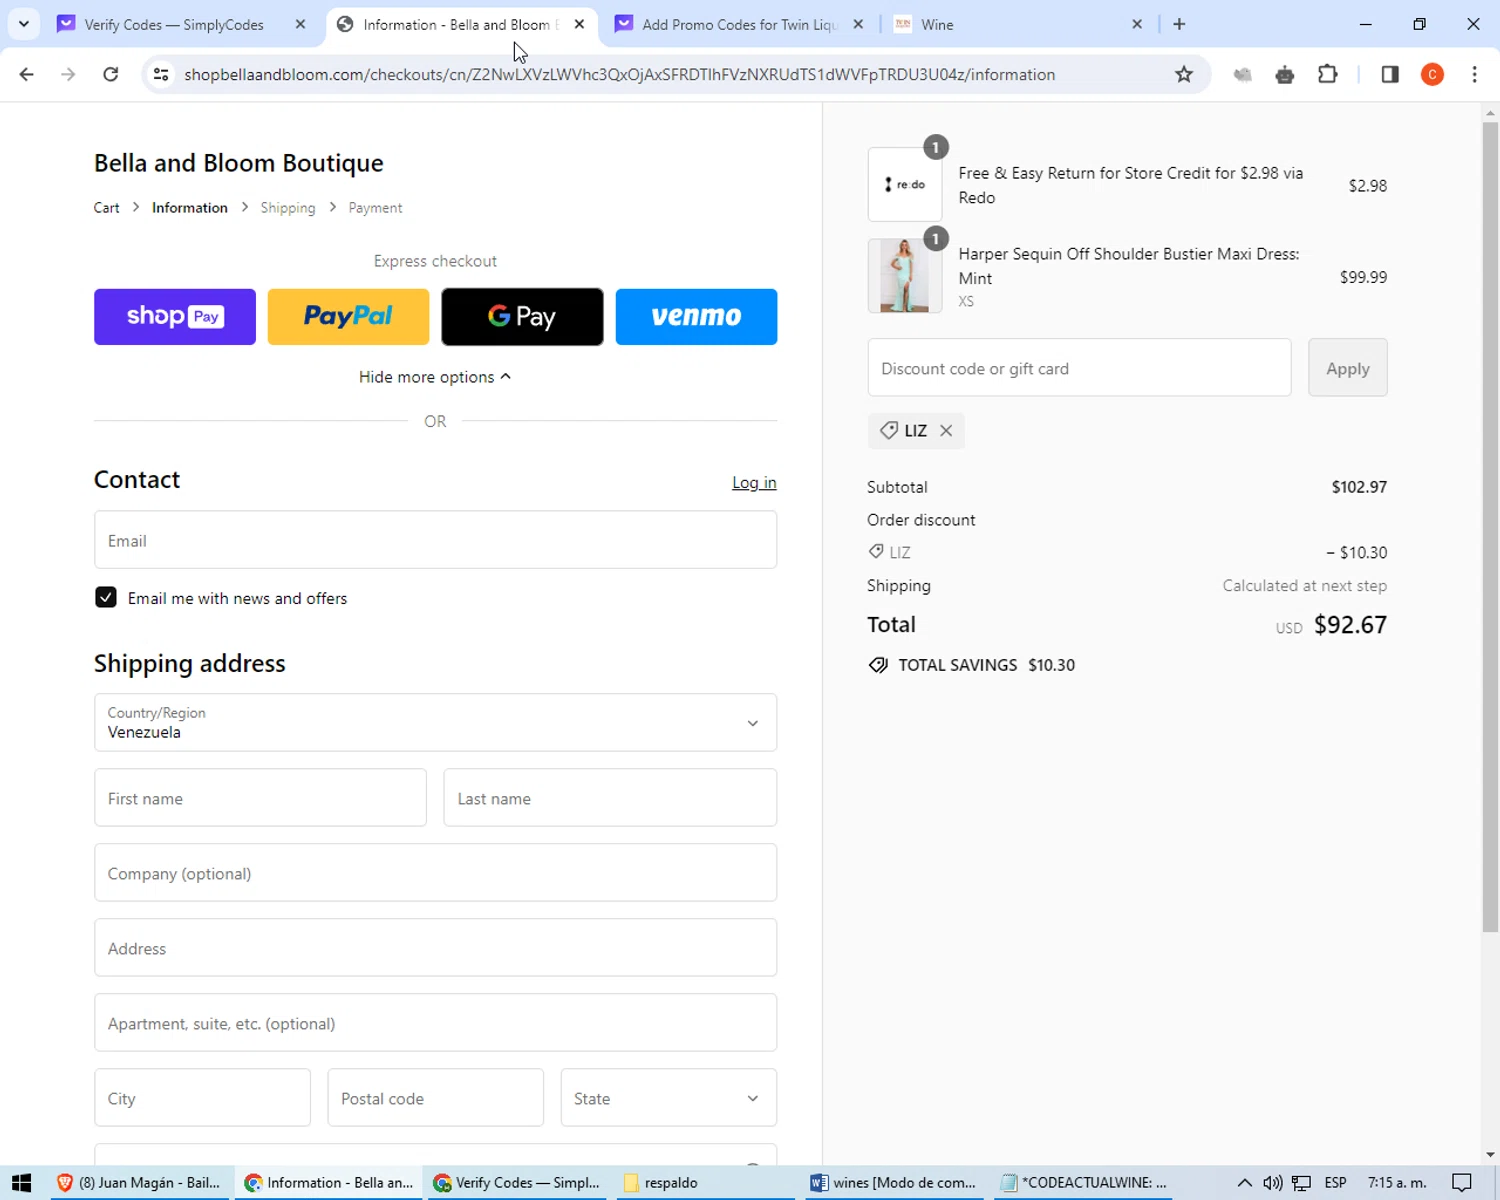Click the Redo return product thumbnail
1500x1200 pixels.
(905, 185)
